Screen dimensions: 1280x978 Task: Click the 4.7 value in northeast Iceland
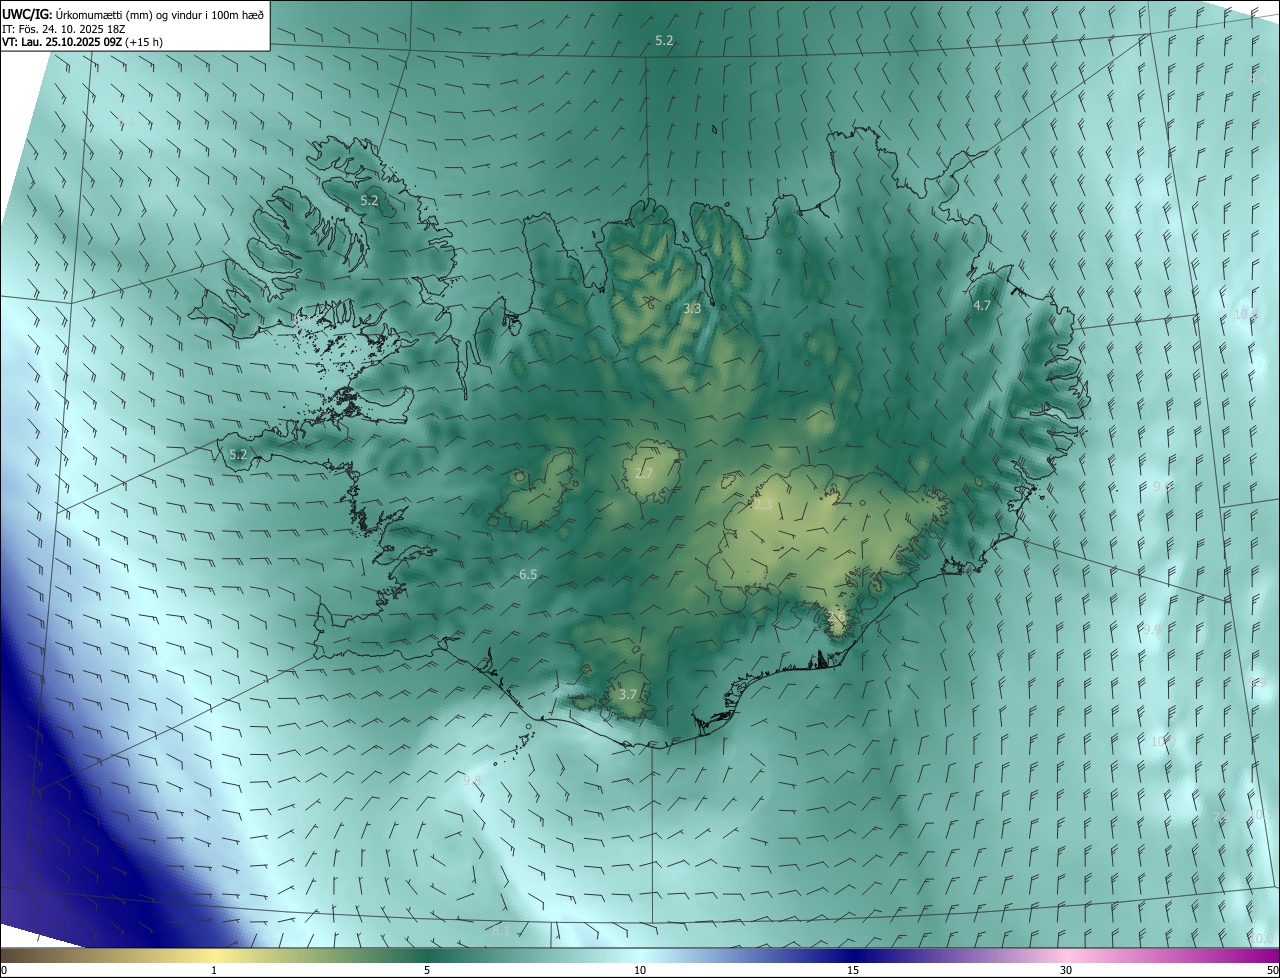pos(981,305)
